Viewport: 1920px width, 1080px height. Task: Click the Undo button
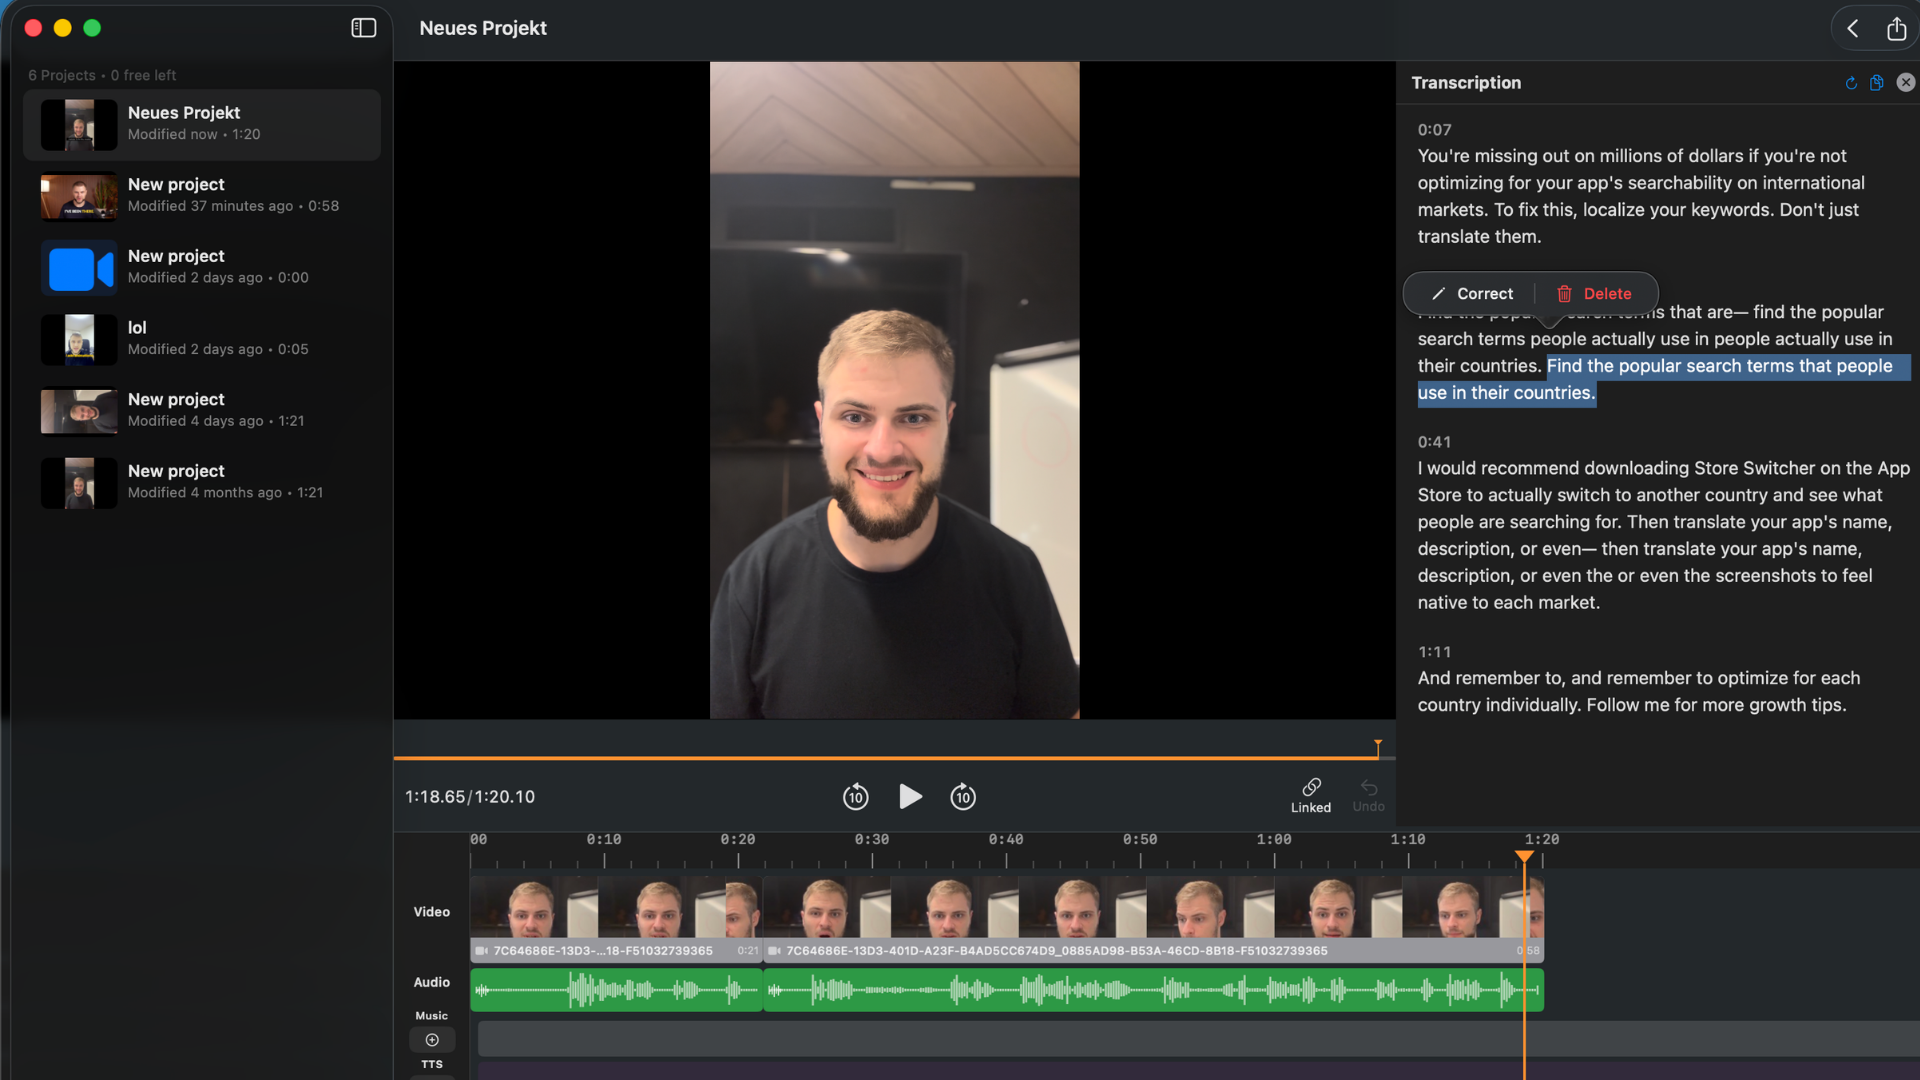1368,795
